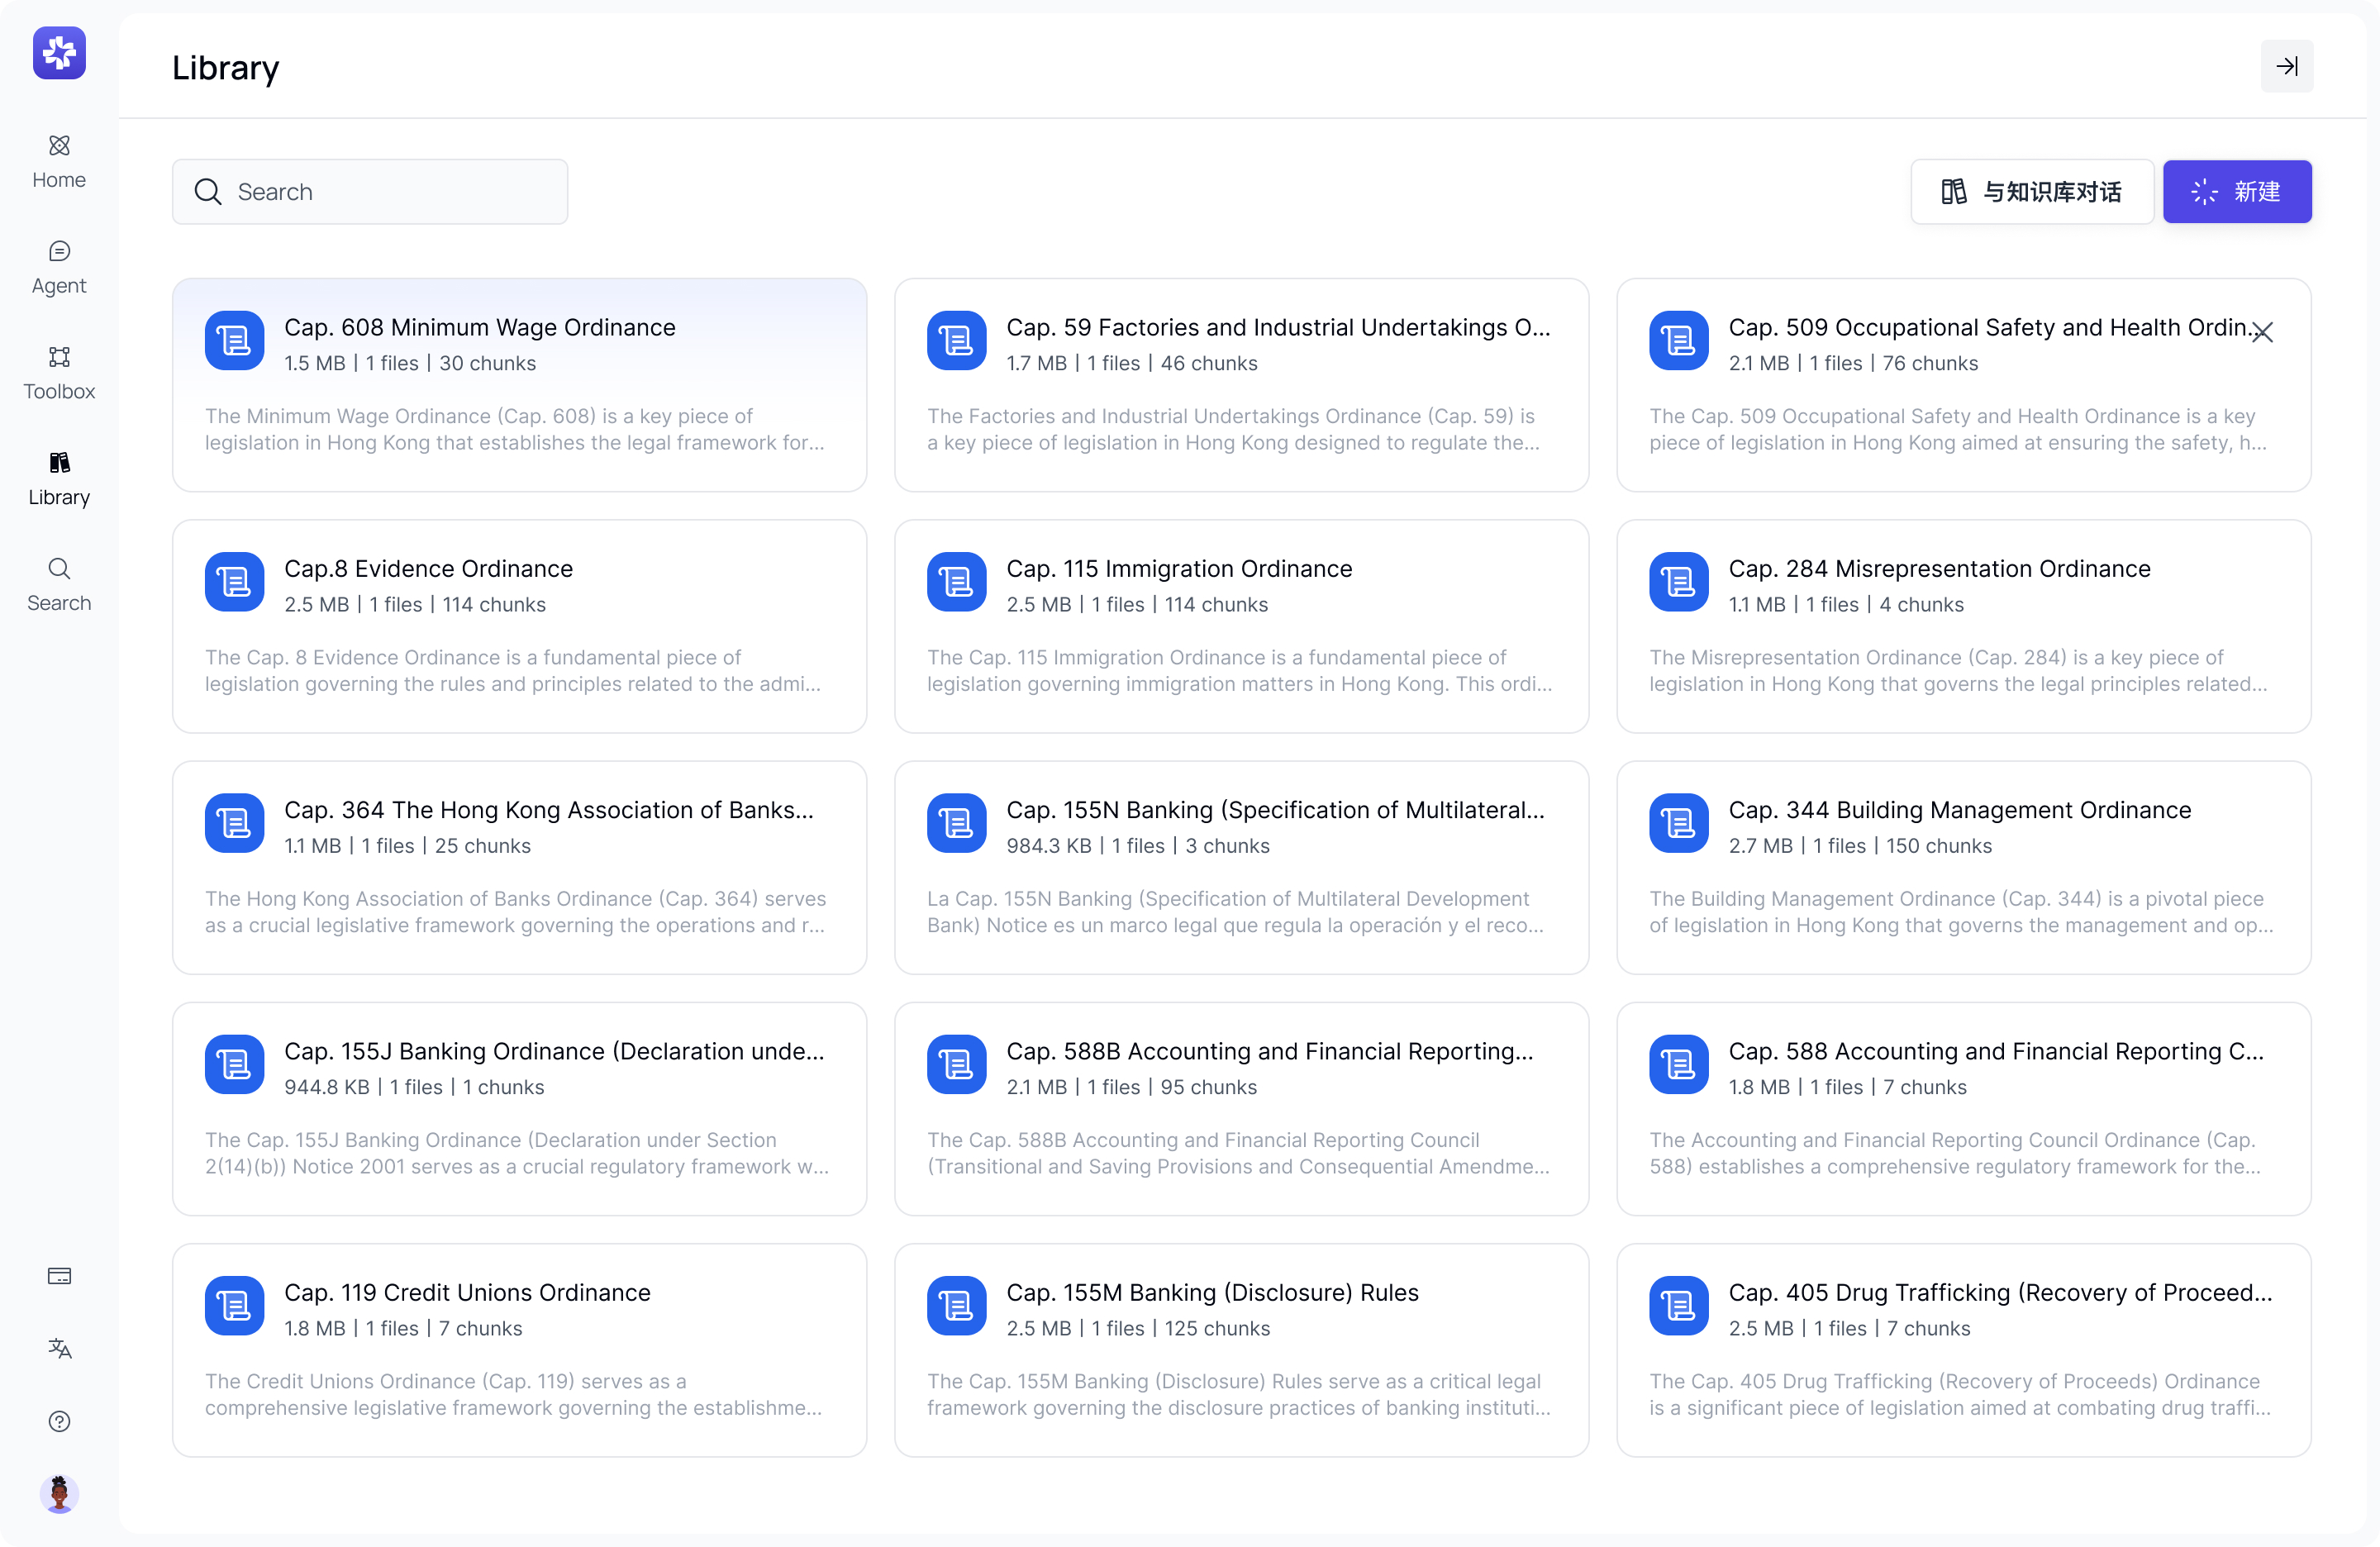Click the billing card icon in sidebar
This screenshot has height=1547, width=2380.
point(59,1276)
